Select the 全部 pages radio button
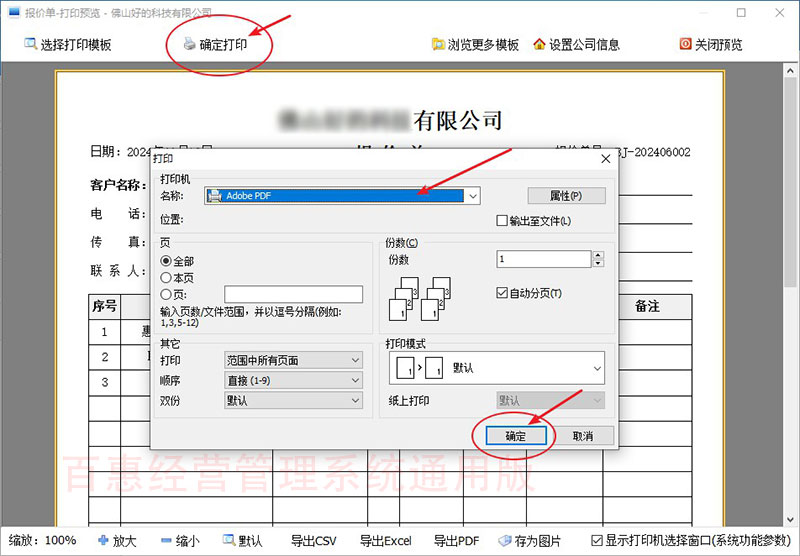800x556 pixels. (x=166, y=261)
